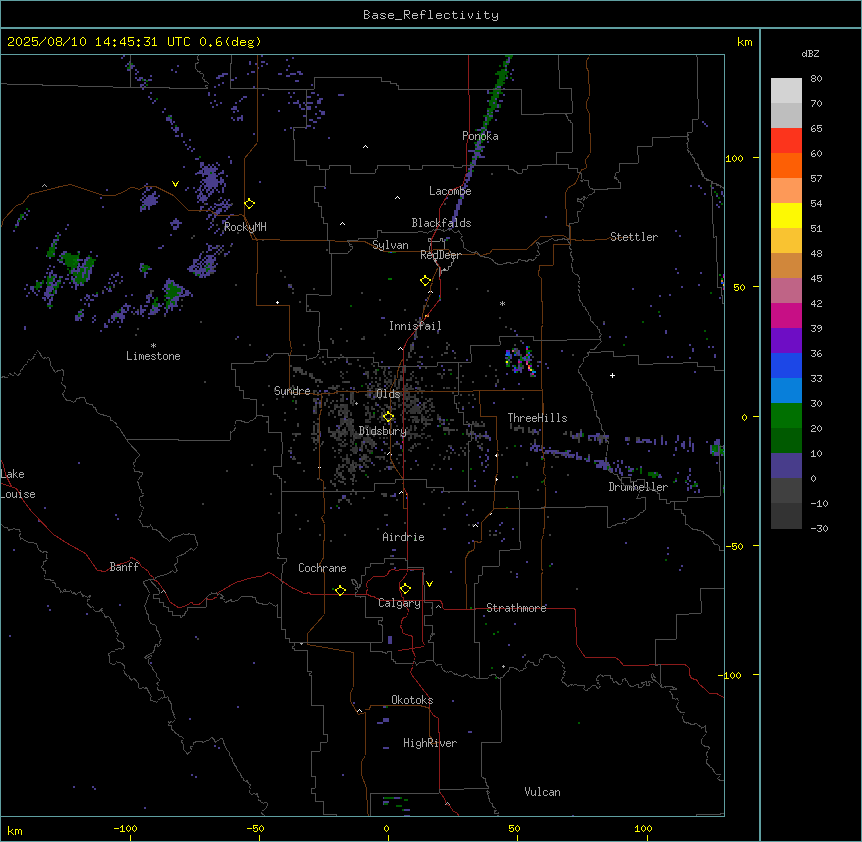Select the HighRiver label
862x842 pixels.
pyautogui.click(x=430, y=744)
